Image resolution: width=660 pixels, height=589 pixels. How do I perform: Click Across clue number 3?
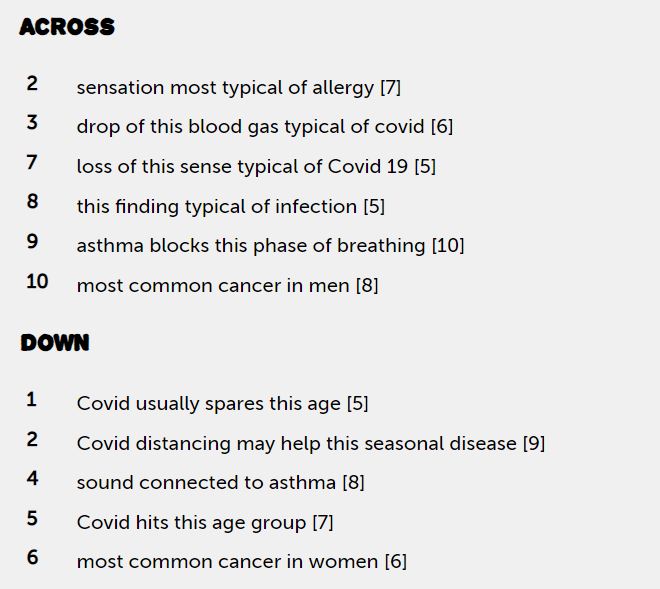point(32,124)
